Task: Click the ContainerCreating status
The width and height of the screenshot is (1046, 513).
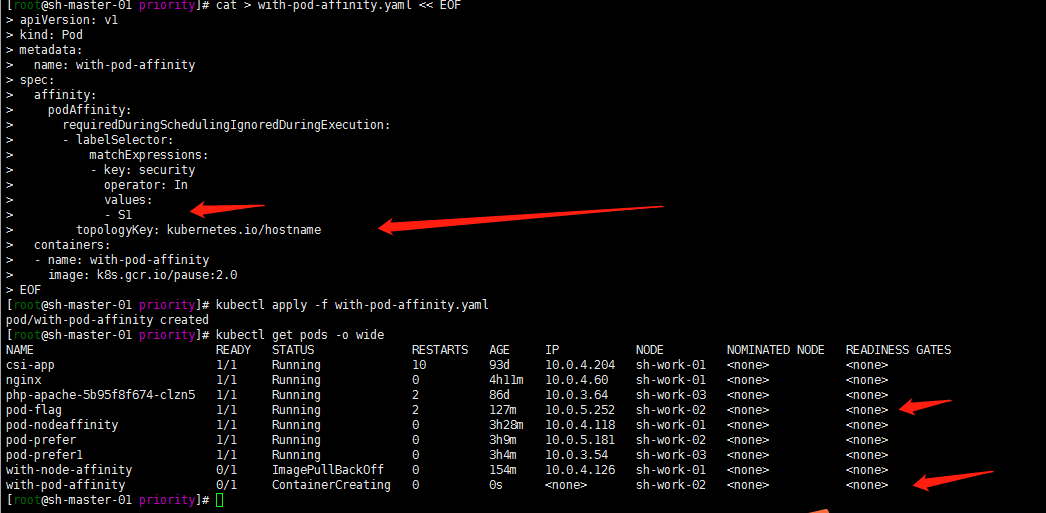Action: tap(331, 485)
